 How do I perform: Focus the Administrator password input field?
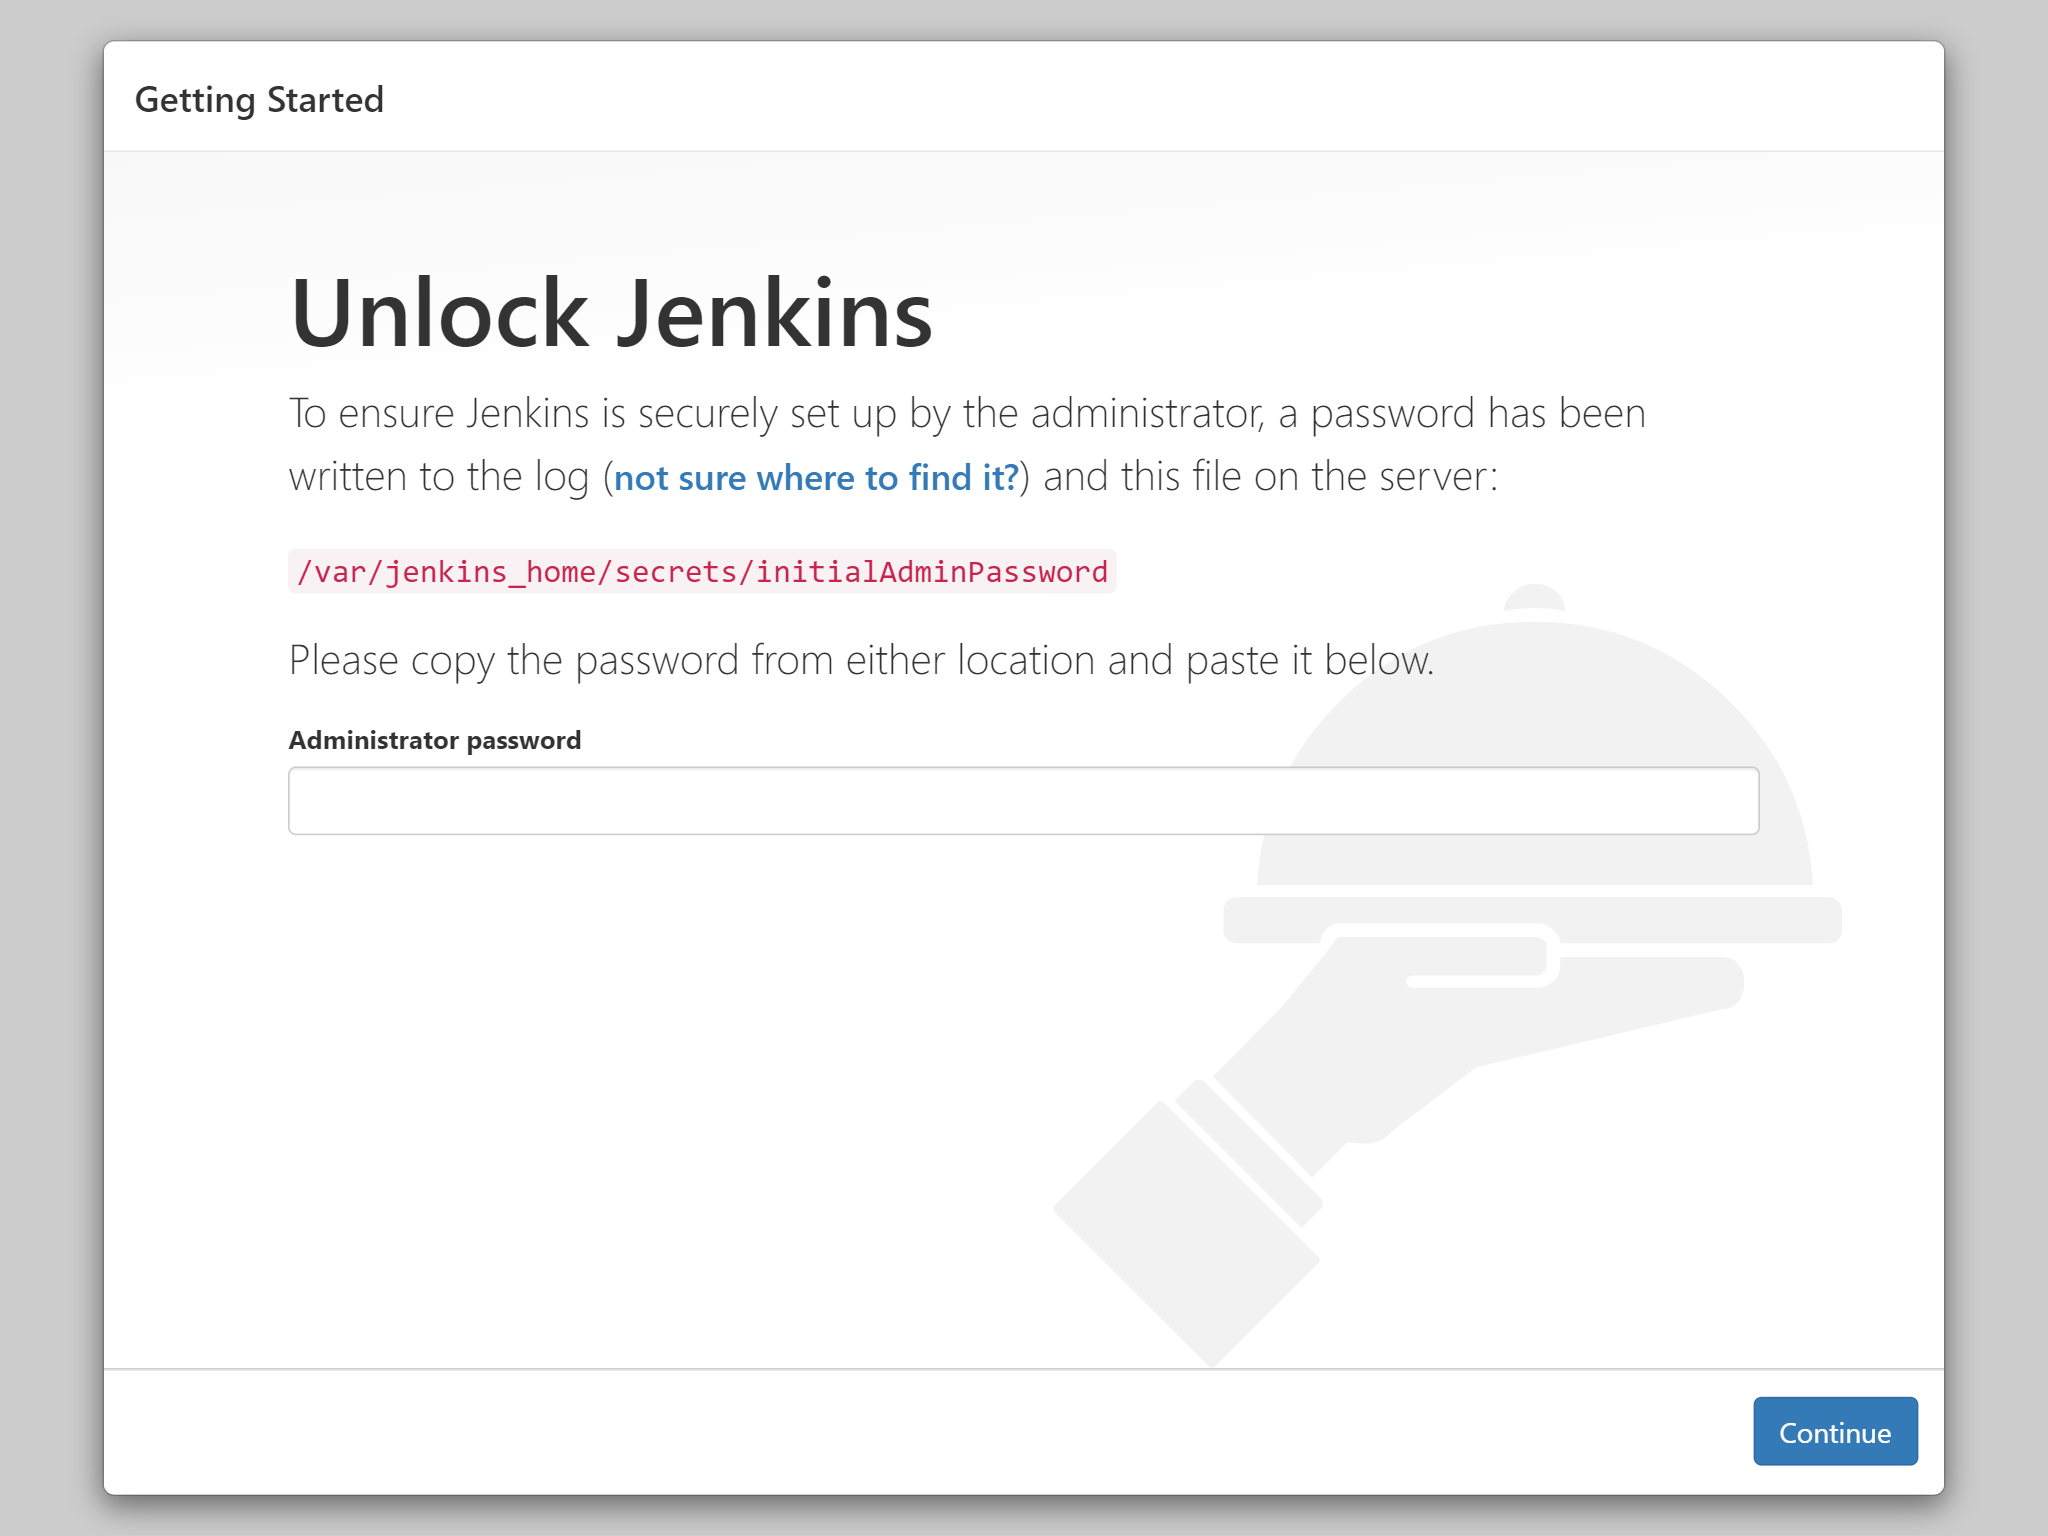[1022, 801]
